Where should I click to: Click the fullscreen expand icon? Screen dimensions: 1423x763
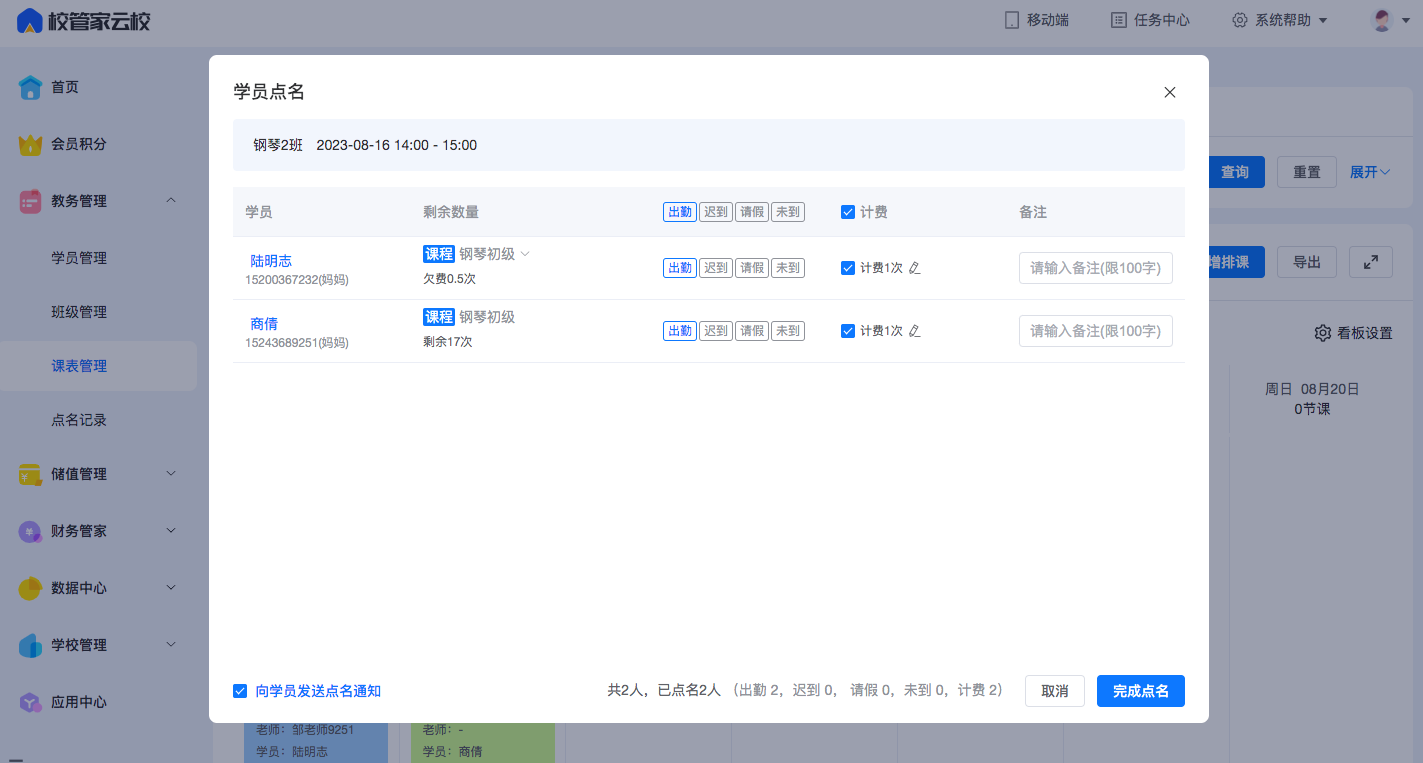pos(1370,262)
